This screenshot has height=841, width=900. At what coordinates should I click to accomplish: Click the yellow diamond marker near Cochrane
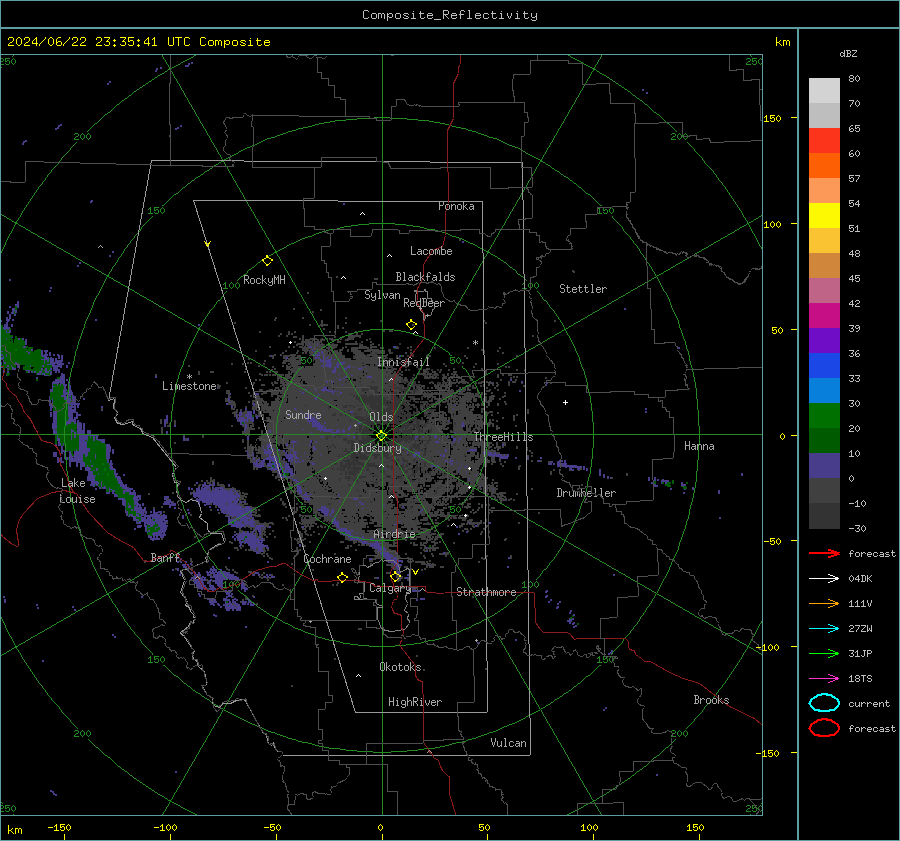coord(342,577)
